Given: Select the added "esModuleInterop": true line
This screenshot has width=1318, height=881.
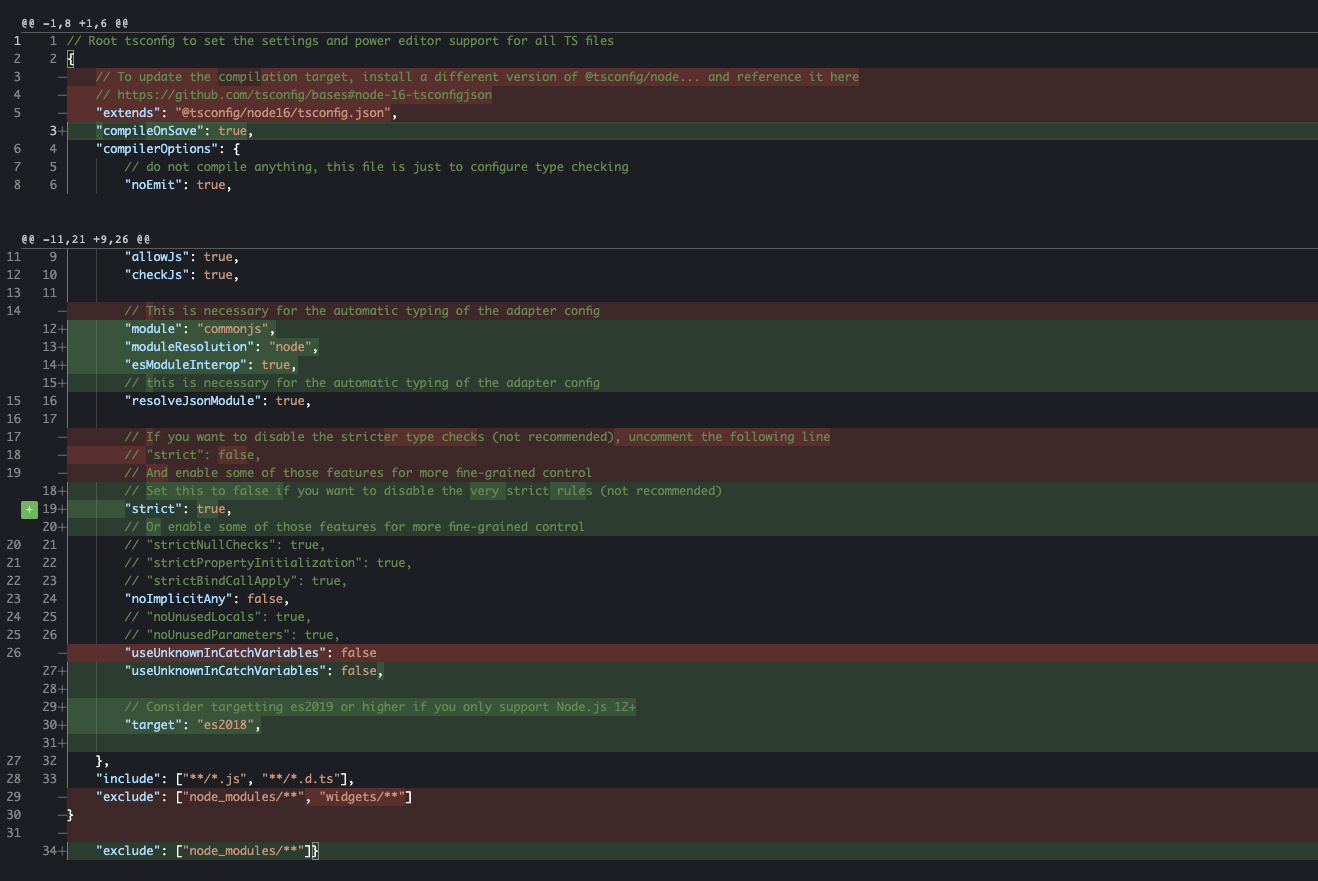Looking at the screenshot, I should pyautogui.click(x=210, y=364).
